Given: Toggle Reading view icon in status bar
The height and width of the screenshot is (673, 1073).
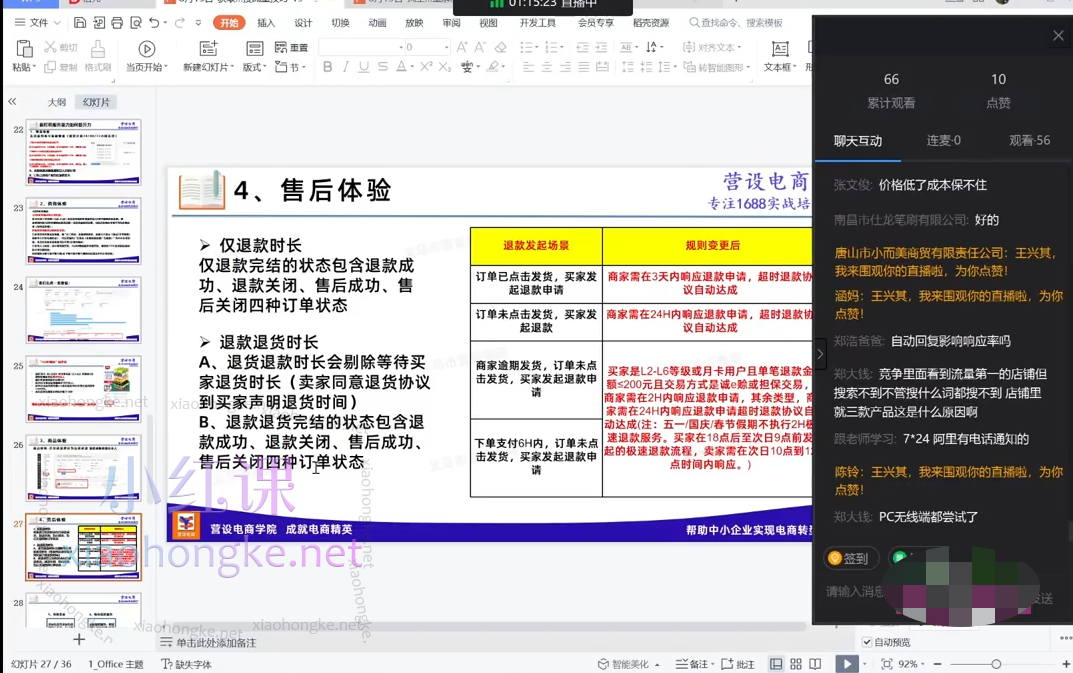Looking at the screenshot, I should pyautogui.click(x=815, y=664).
